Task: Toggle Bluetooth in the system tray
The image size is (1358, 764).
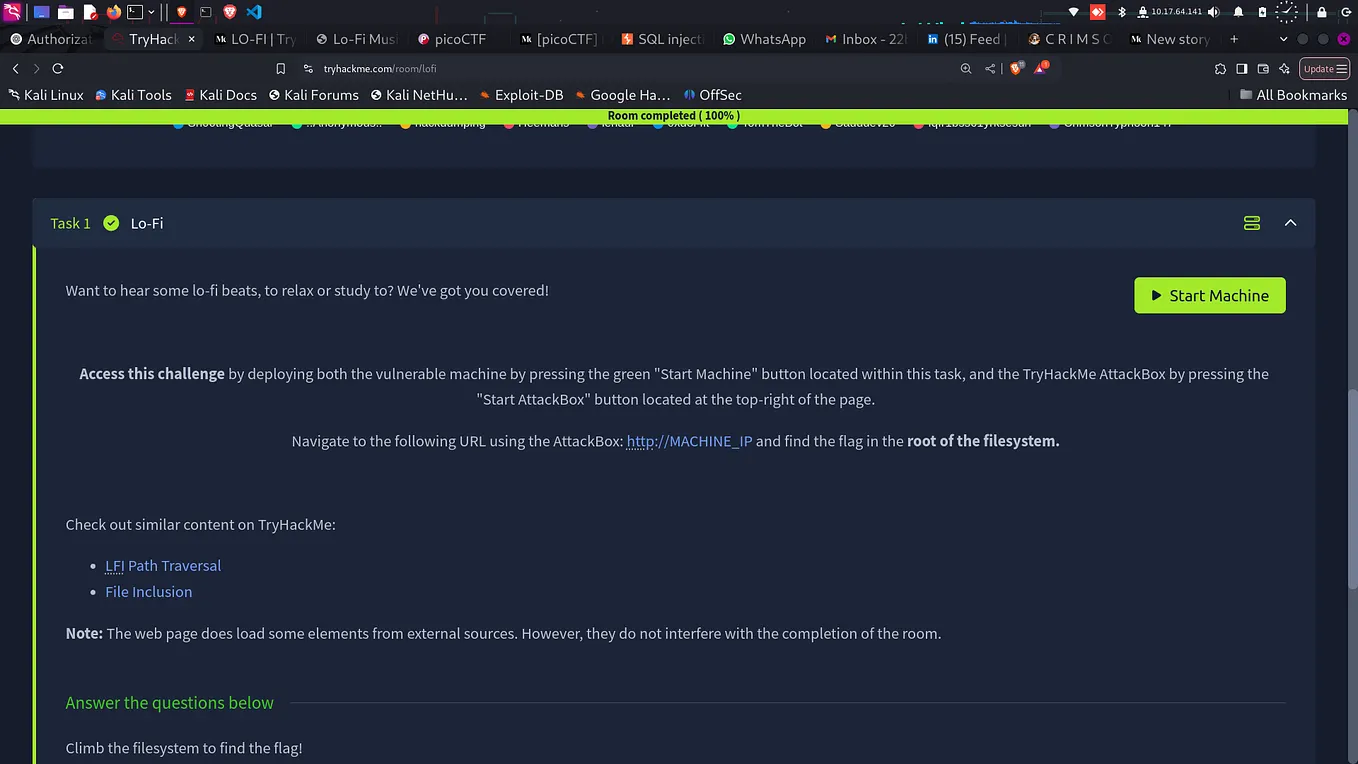Action: coord(1122,12)
